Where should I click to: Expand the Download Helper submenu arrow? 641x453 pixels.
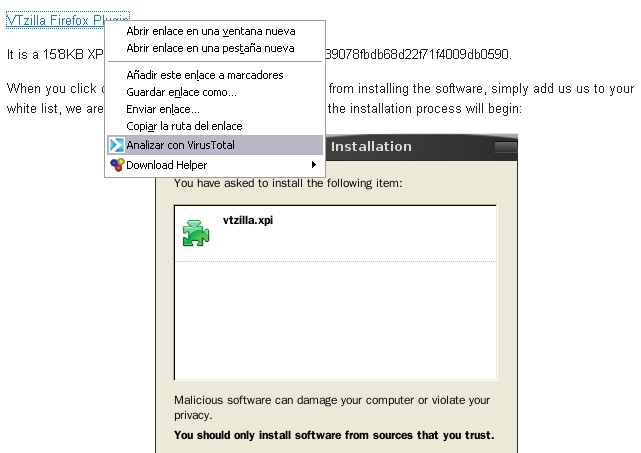click(x=314, y=164)
